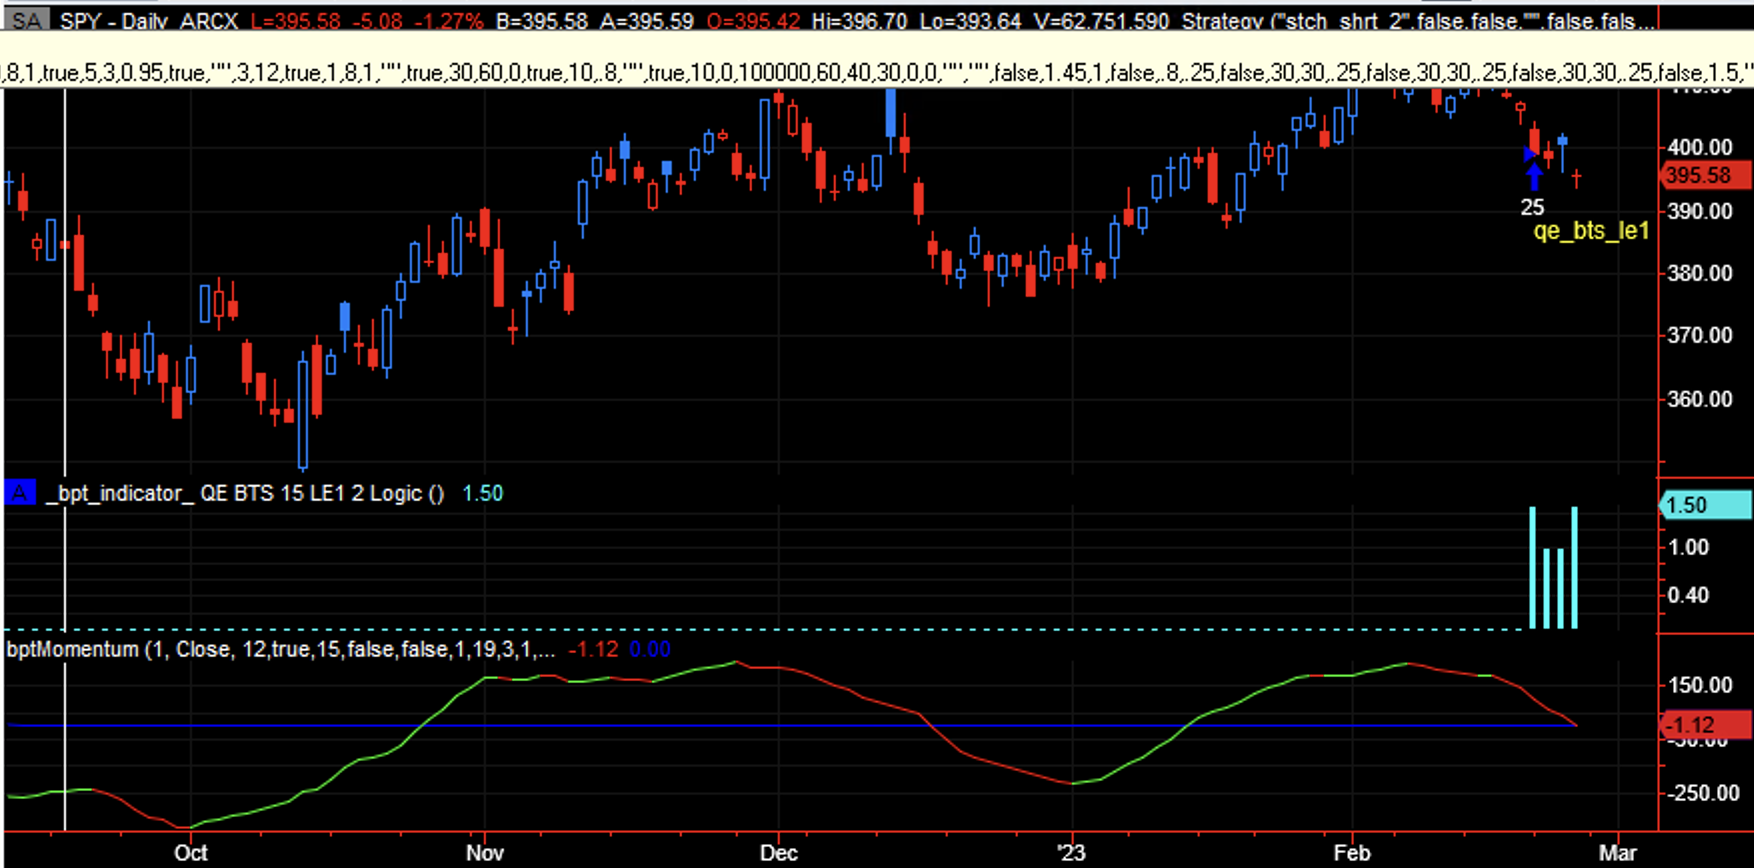Click the tallest cyan histogram bar on right
1754x868 pixels.
coord(1574,567)
